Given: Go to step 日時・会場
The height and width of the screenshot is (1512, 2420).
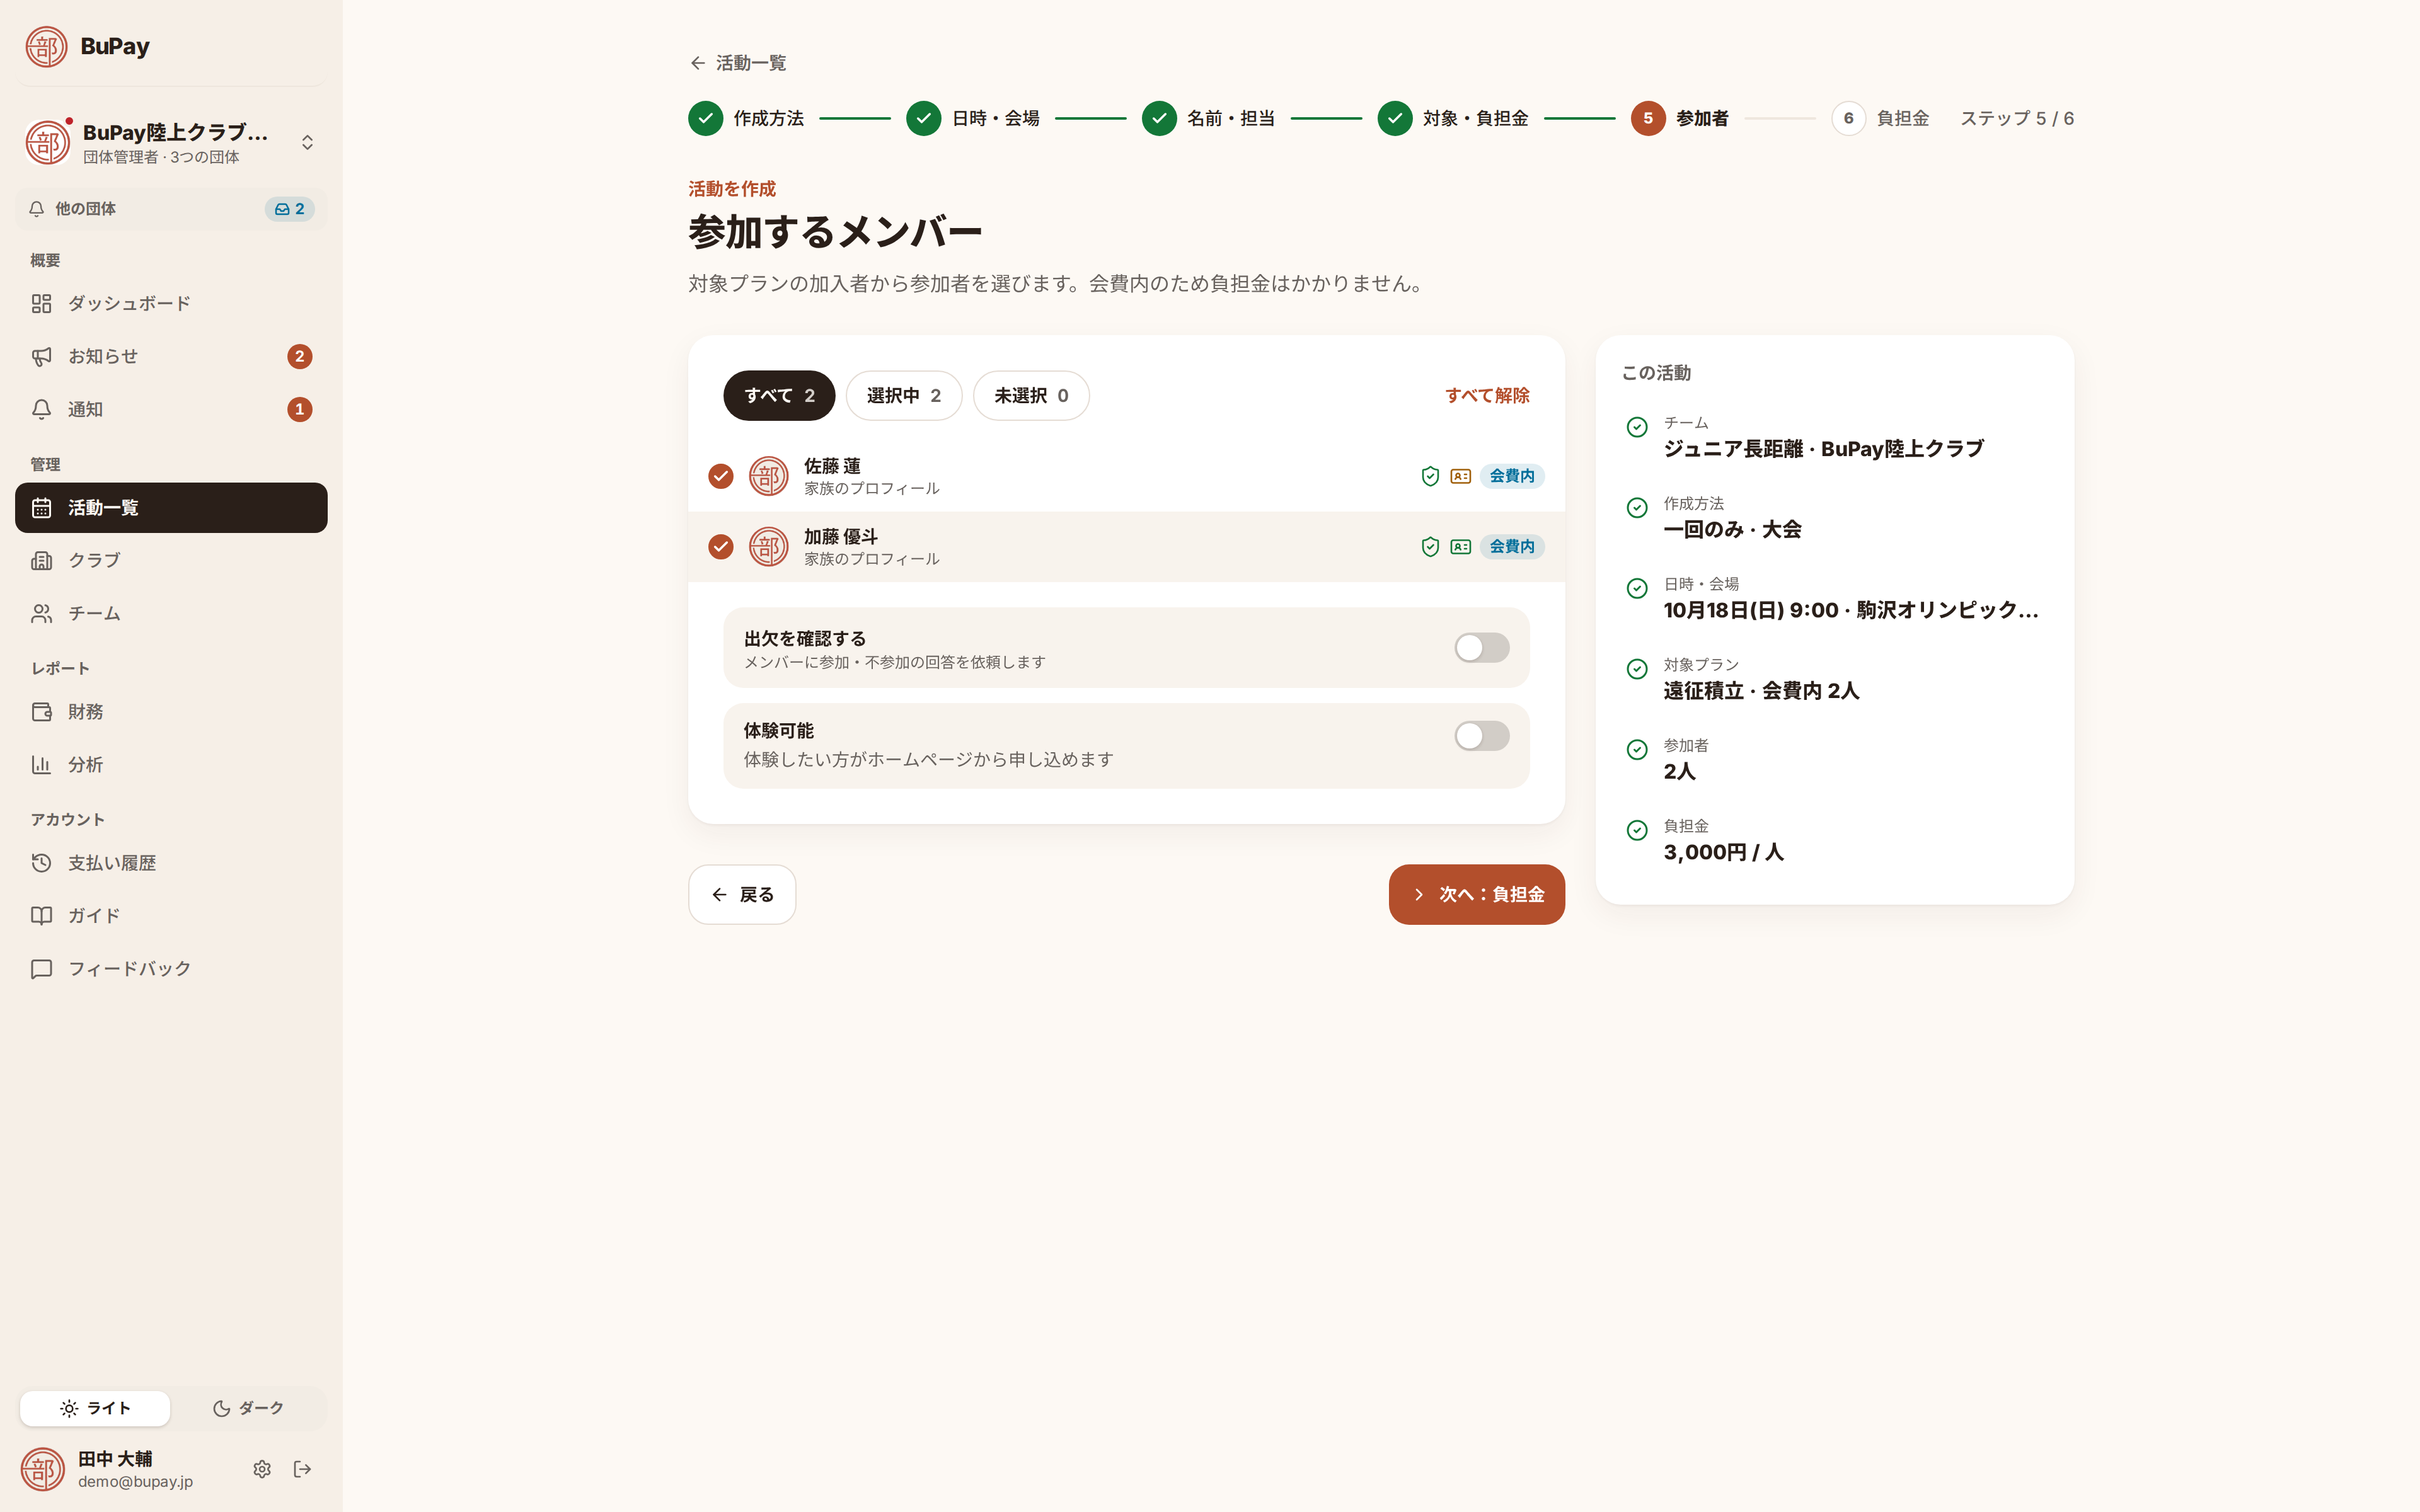Looking at the screenshot, I should tap(973, 118).
